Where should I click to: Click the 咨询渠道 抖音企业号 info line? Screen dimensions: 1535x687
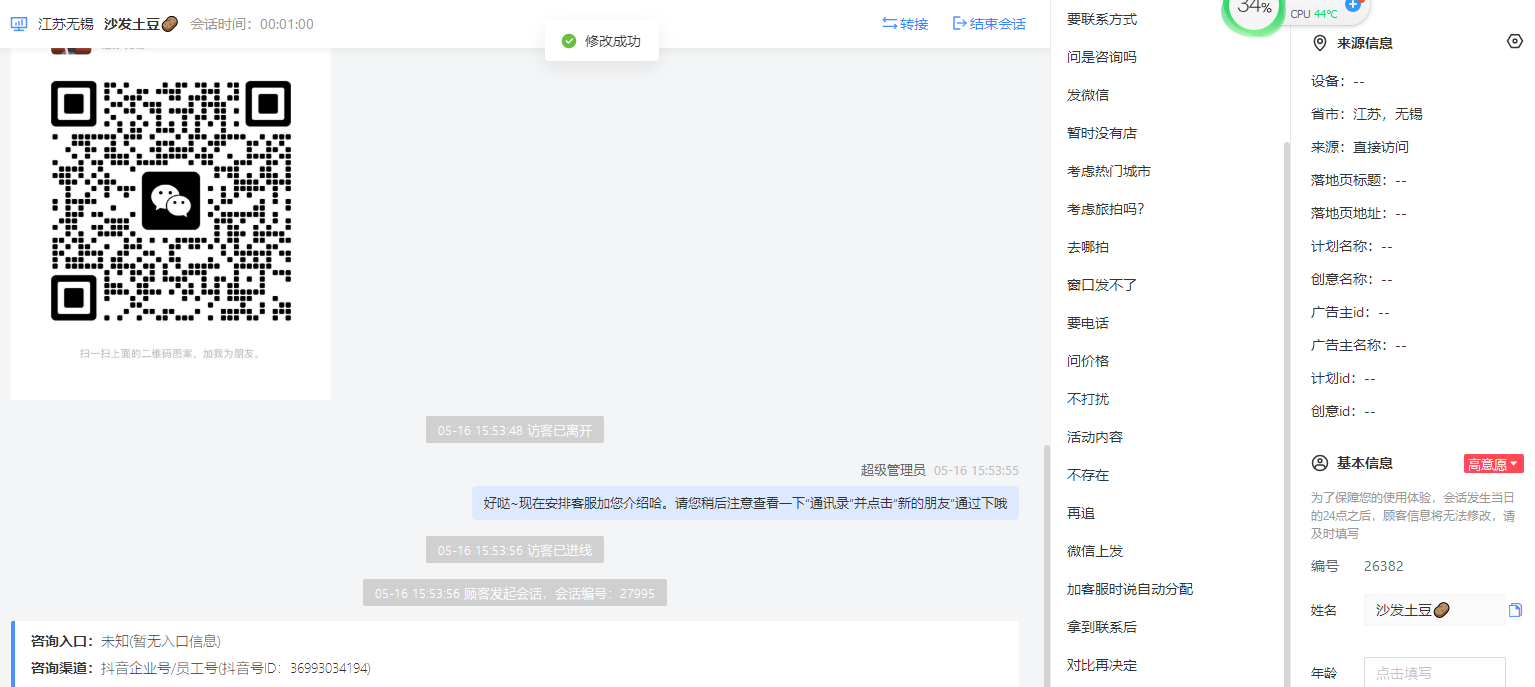coord(201,668)
